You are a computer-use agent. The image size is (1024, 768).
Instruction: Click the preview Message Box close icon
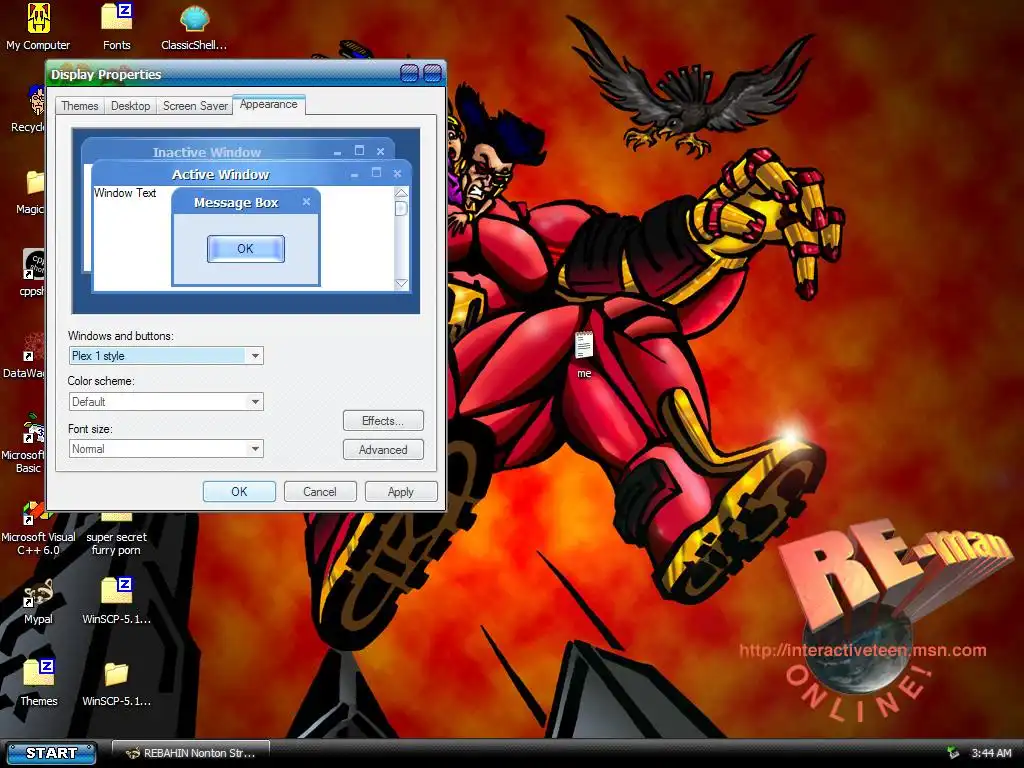(x=306, y=202)
